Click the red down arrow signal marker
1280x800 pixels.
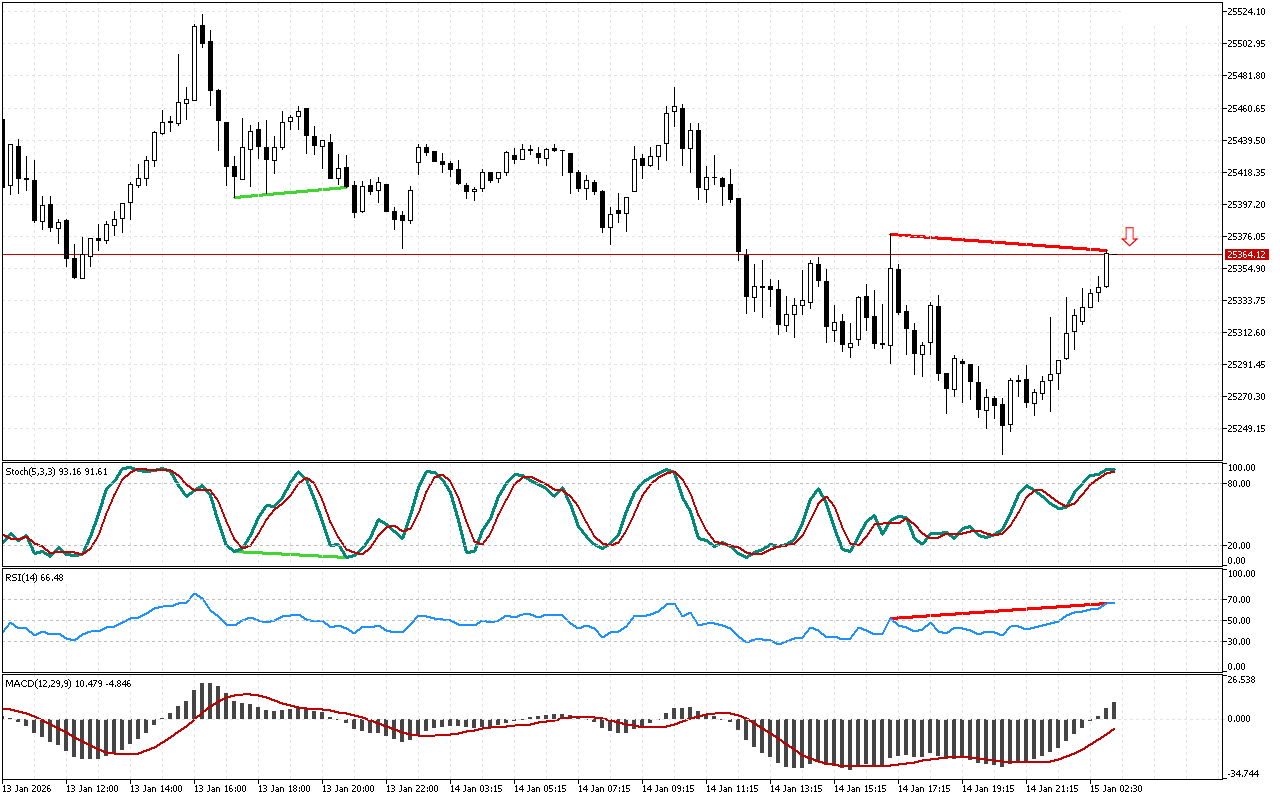pos(1129,236)
